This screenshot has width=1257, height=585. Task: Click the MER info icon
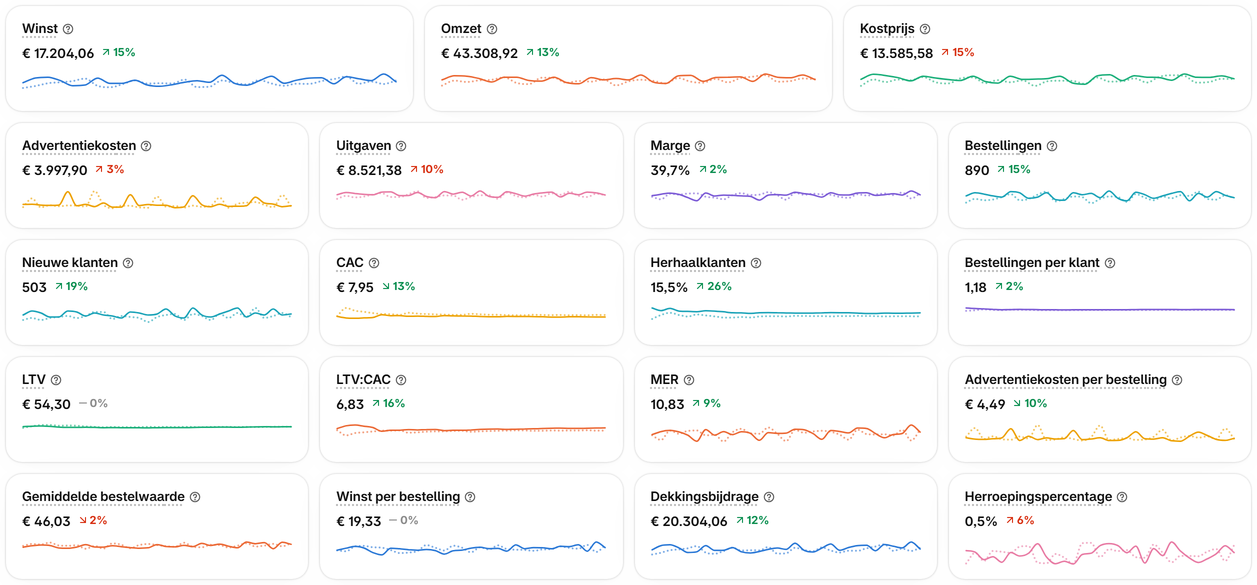point(689,380)
